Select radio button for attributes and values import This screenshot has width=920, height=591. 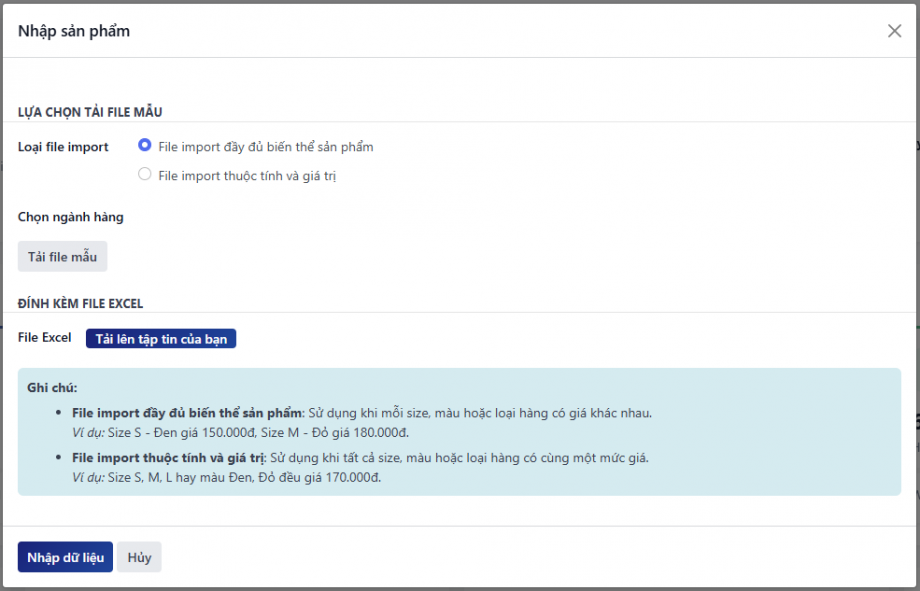click(145, 175)
